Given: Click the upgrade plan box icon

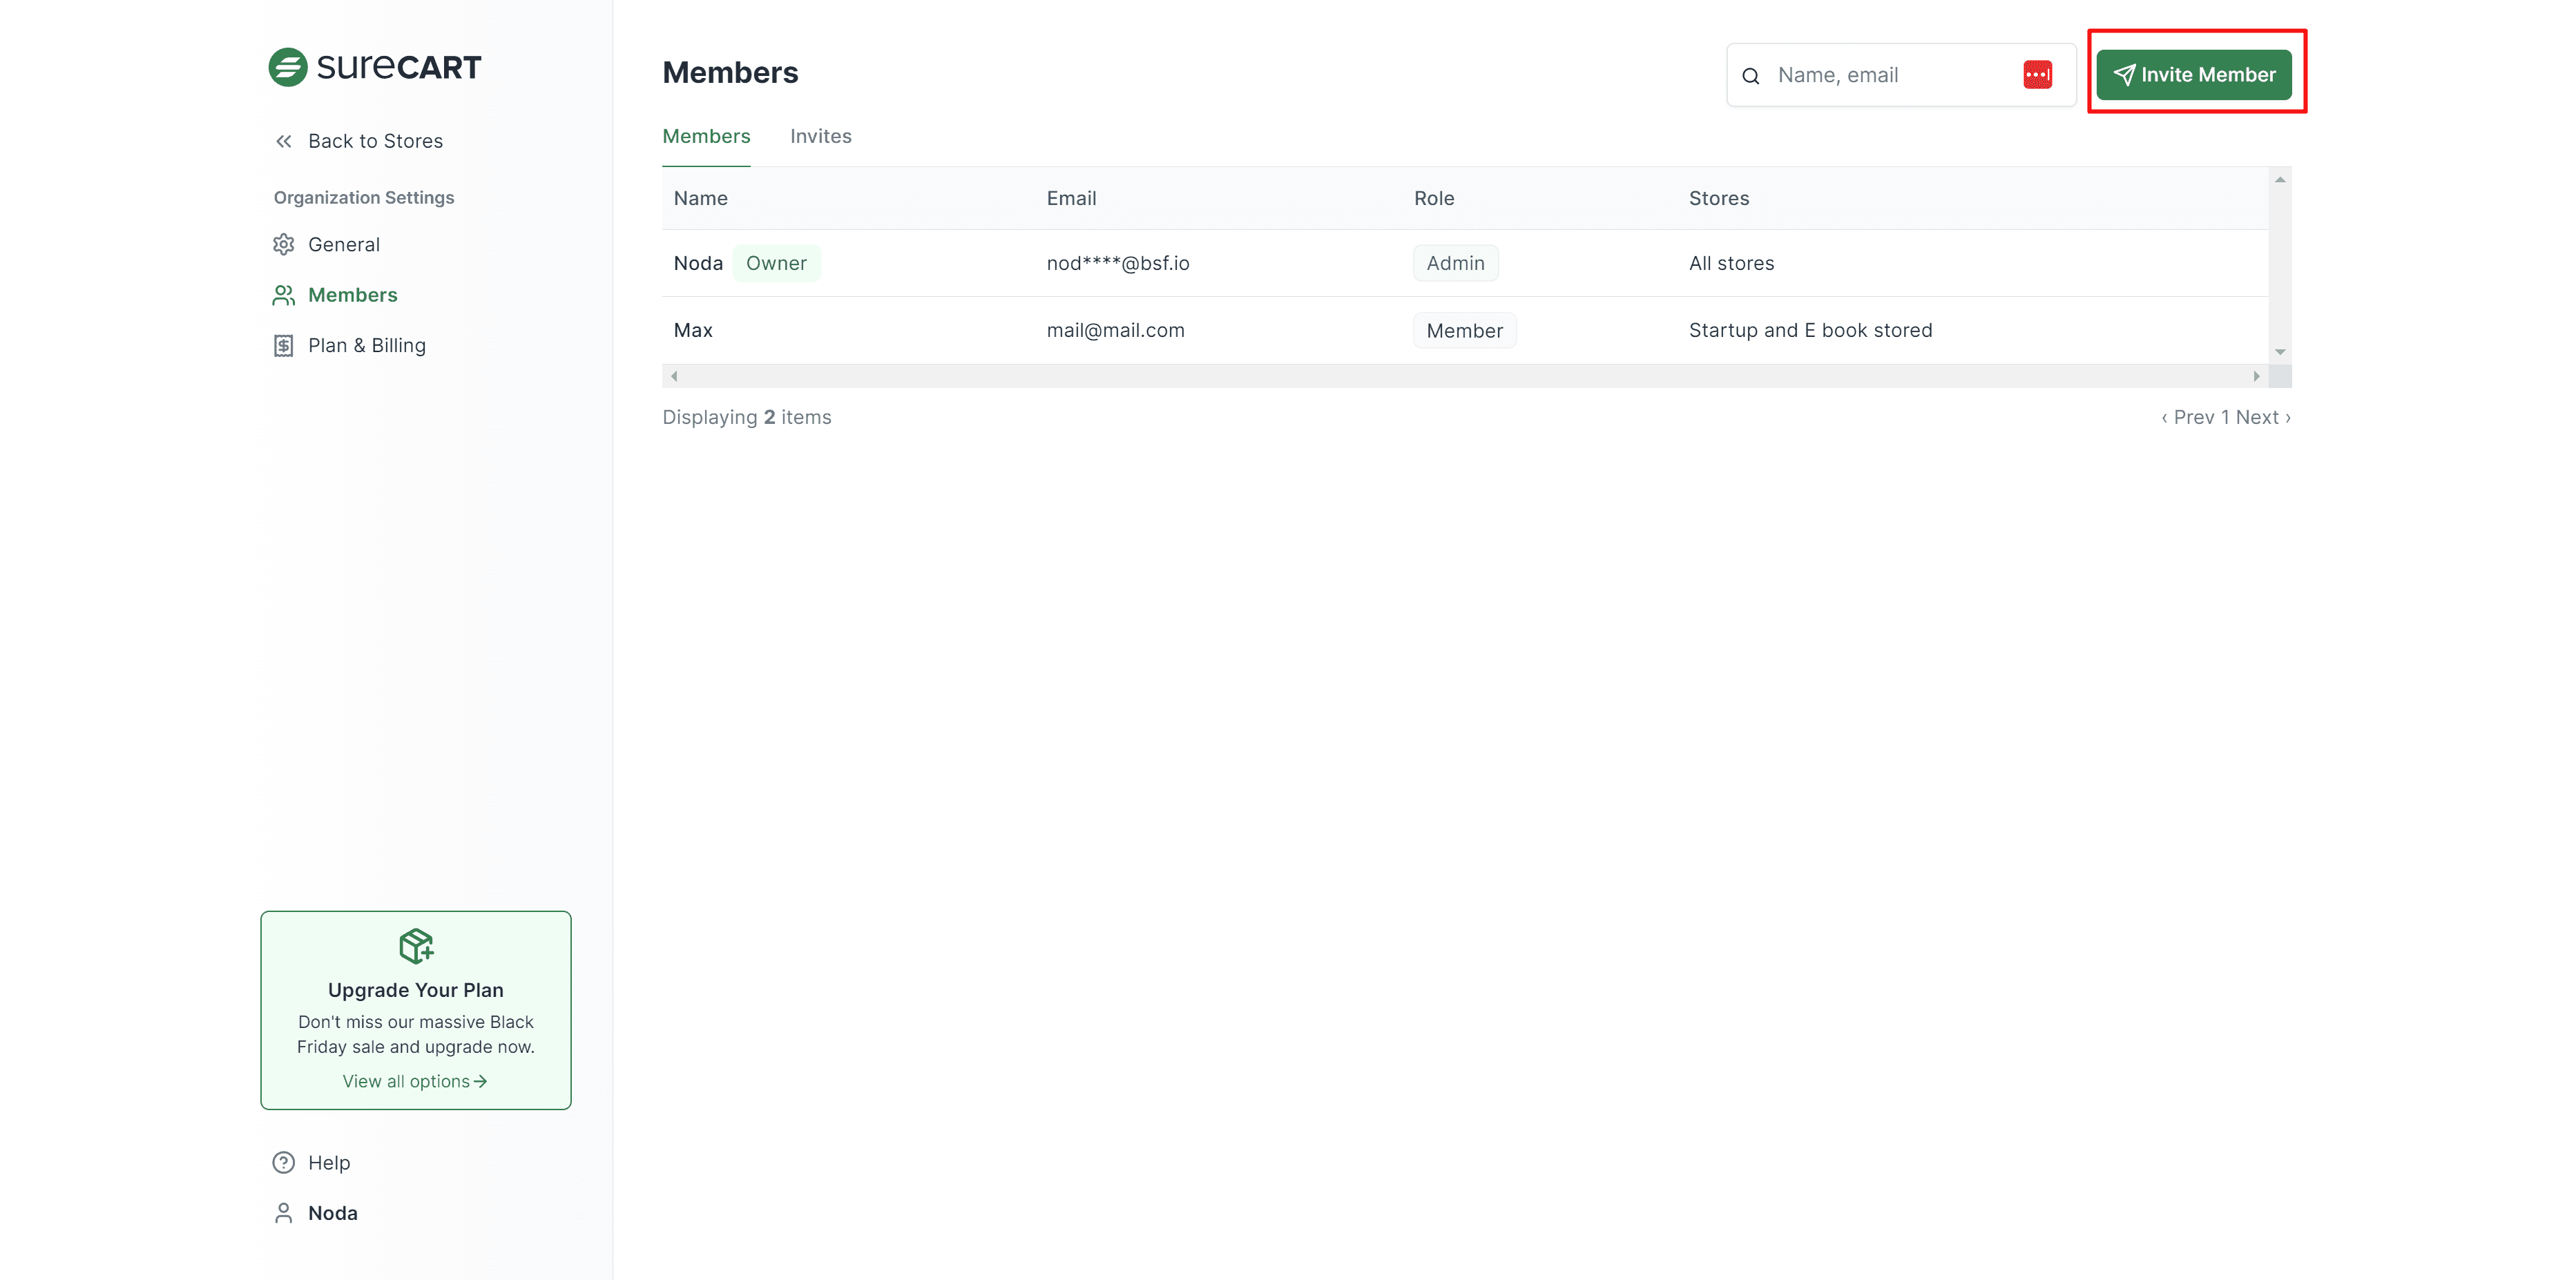Looking at the screenshot, I should (416, 945).
